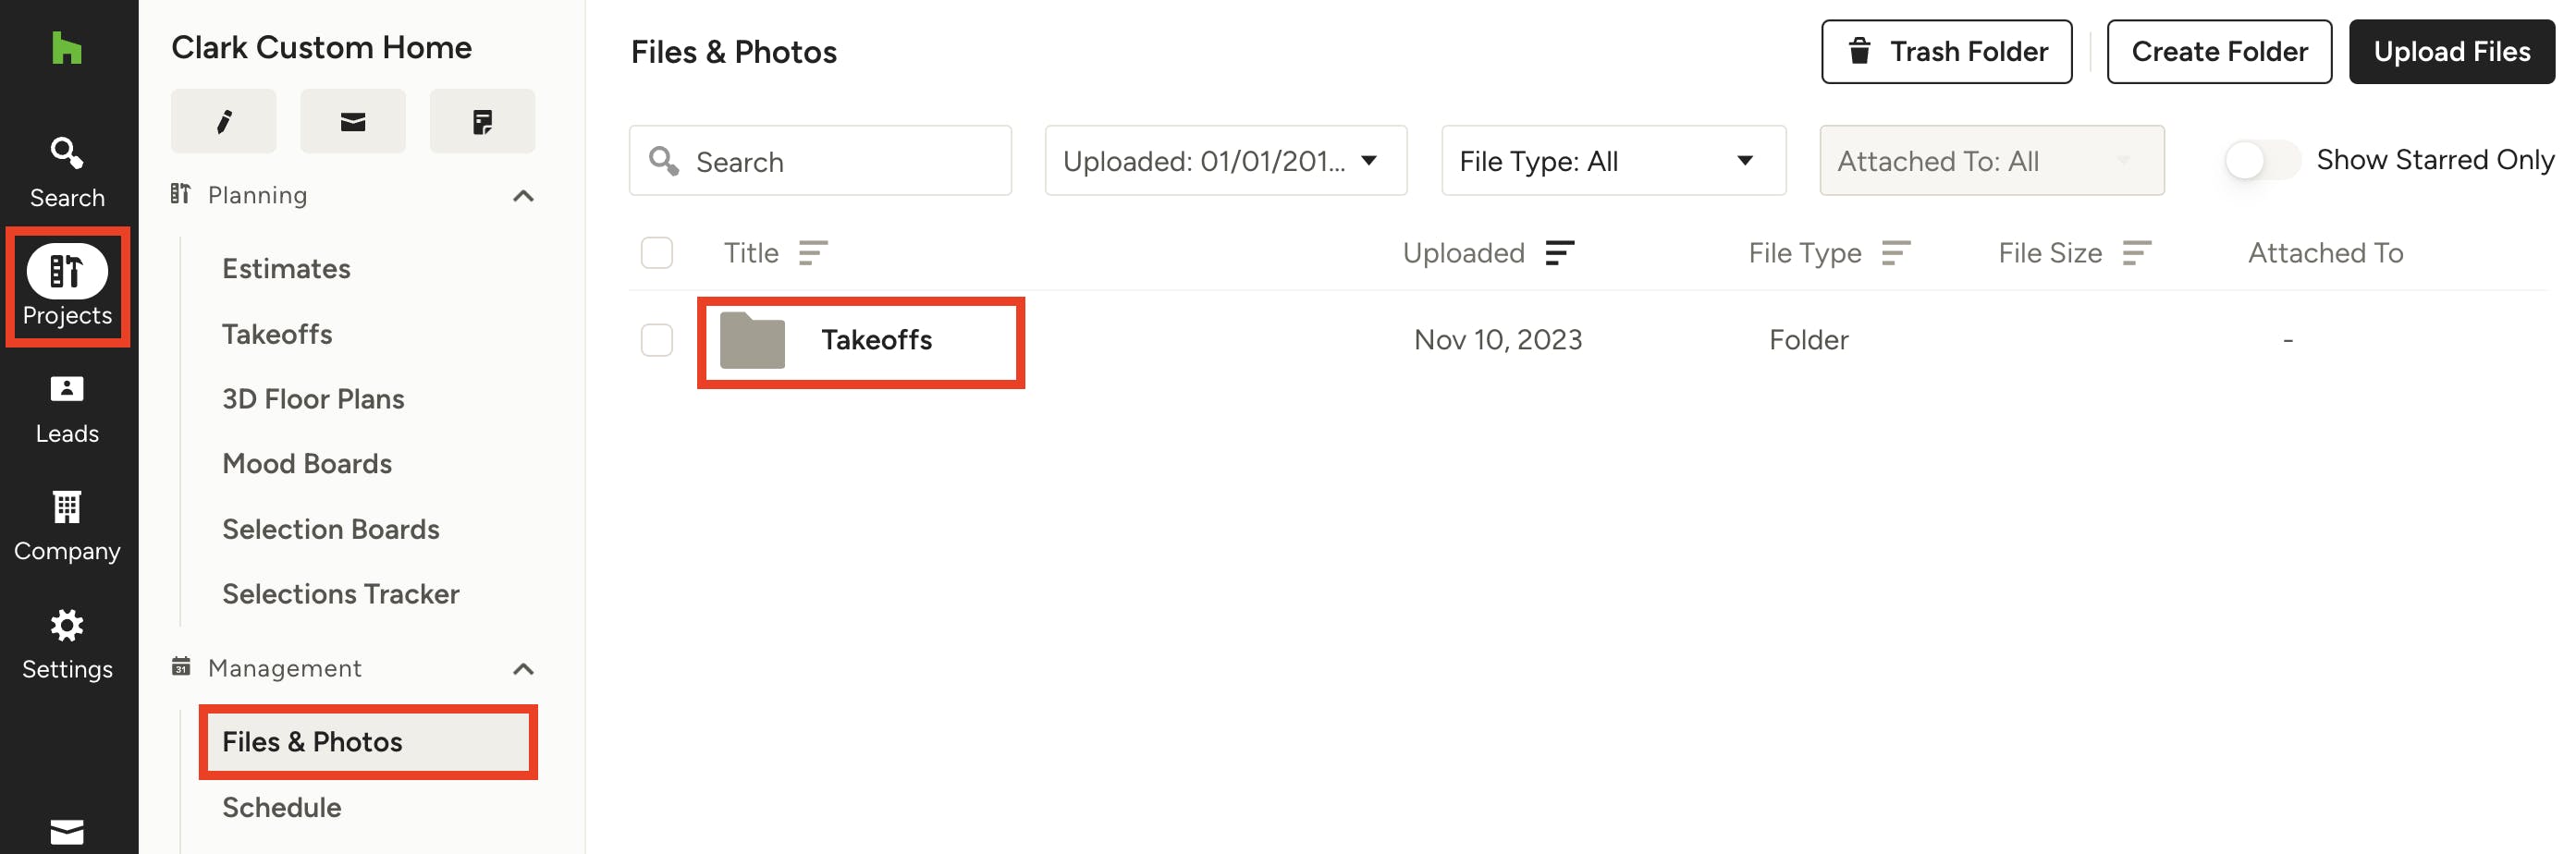Screen dimensions: 2576x854
Task: Check the select-all checkbox in header
Action: pyautogui.click(x=657, y=253)
